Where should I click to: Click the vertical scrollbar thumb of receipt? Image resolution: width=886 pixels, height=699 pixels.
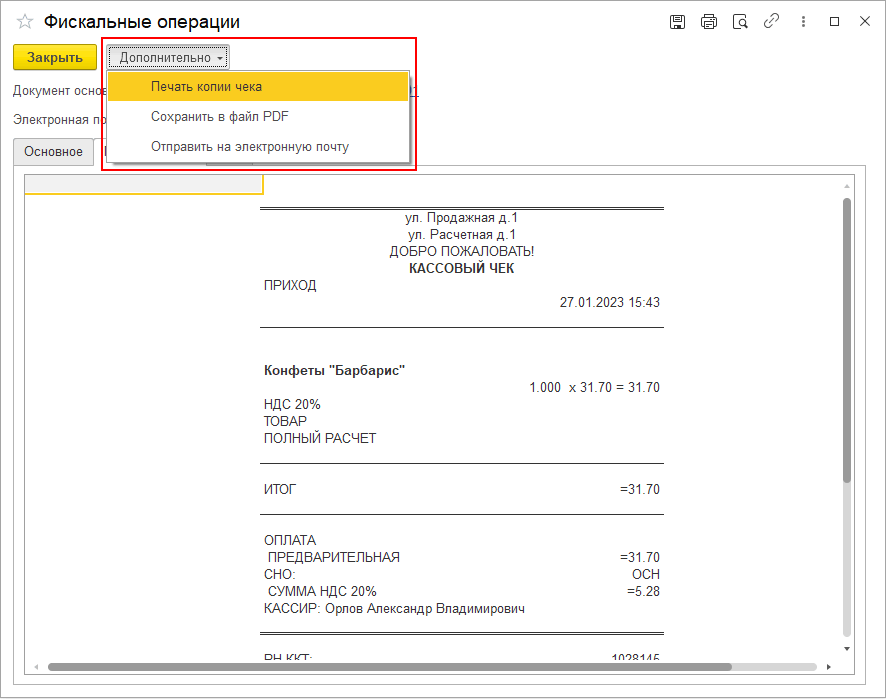pos(847,340)
